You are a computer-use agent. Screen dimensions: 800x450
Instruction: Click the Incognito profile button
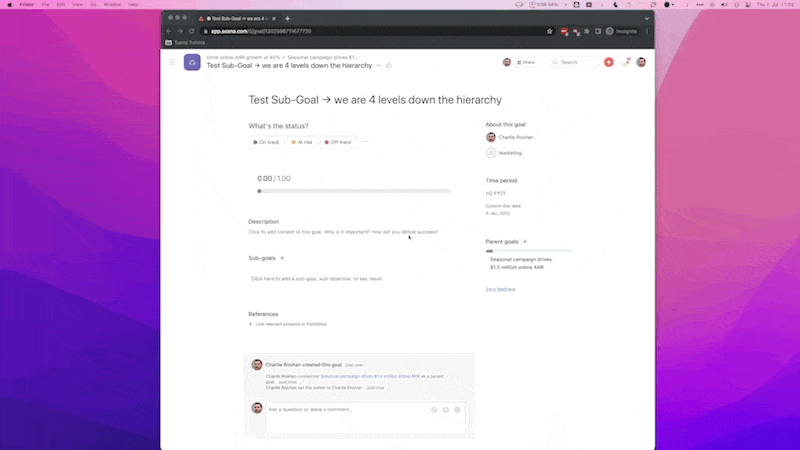coord(621,31)
